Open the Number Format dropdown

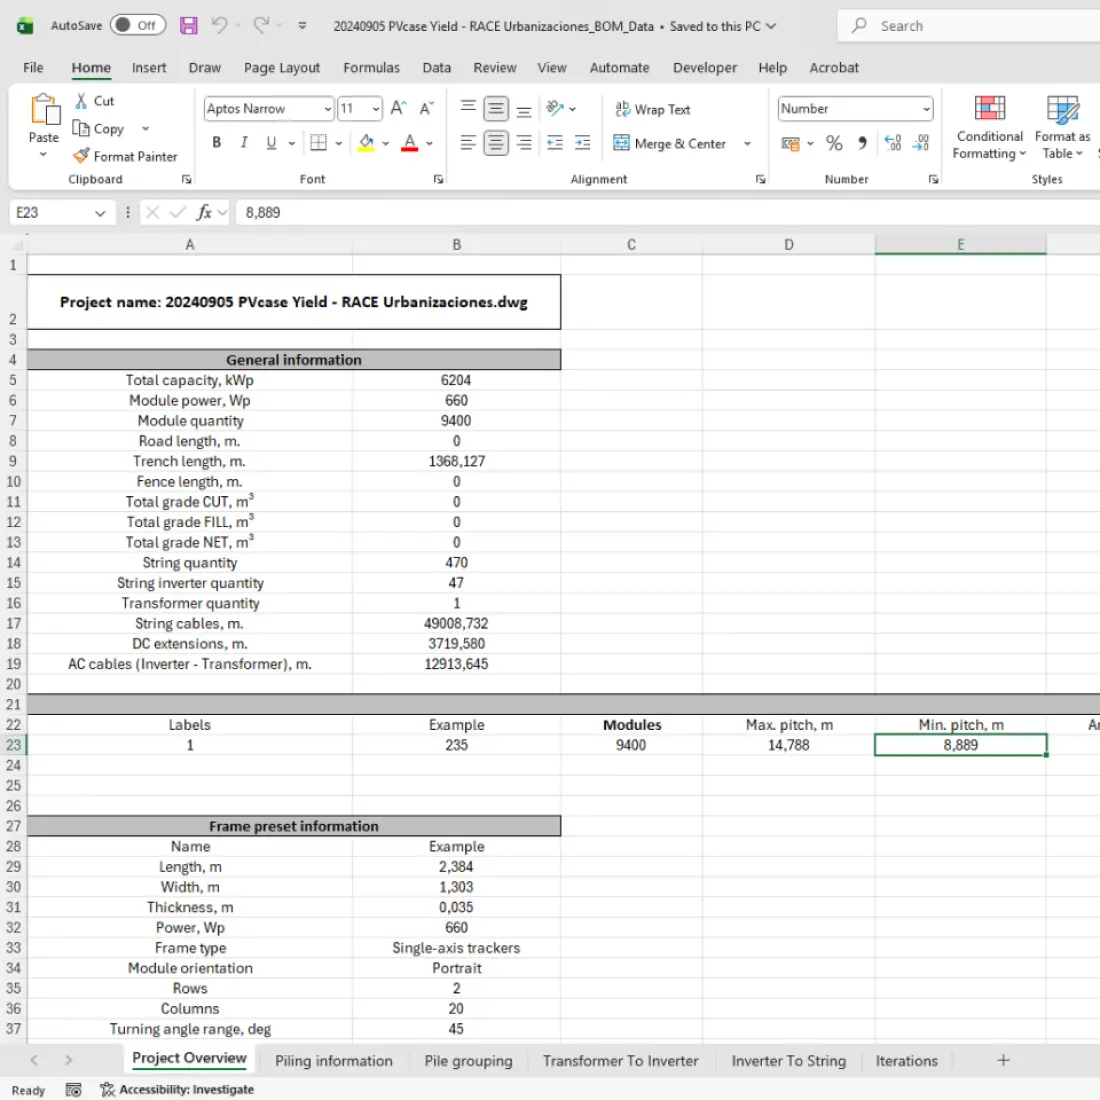click(x=855, y=106)
